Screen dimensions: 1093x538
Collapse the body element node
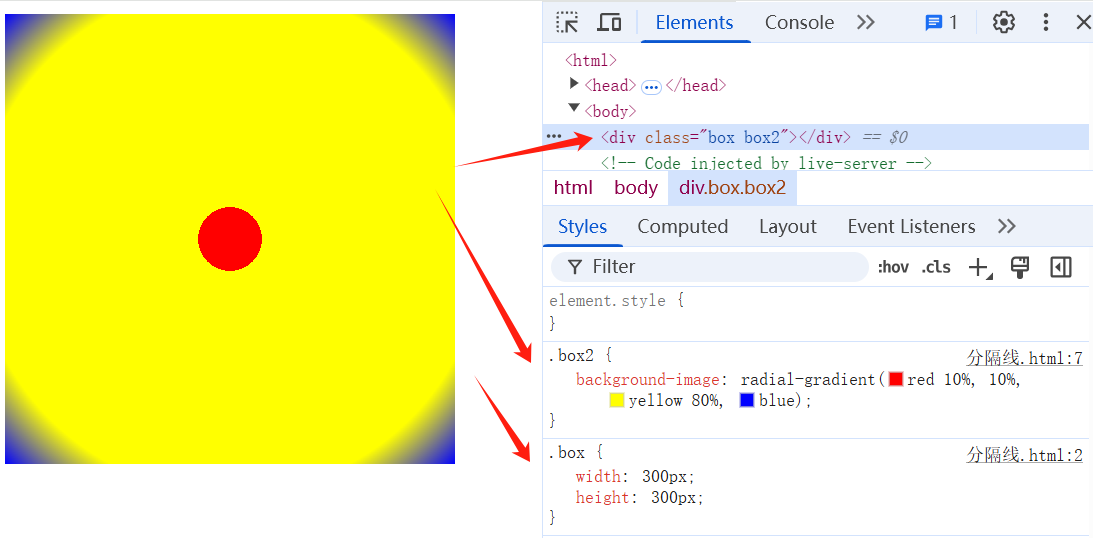(574, 109)
